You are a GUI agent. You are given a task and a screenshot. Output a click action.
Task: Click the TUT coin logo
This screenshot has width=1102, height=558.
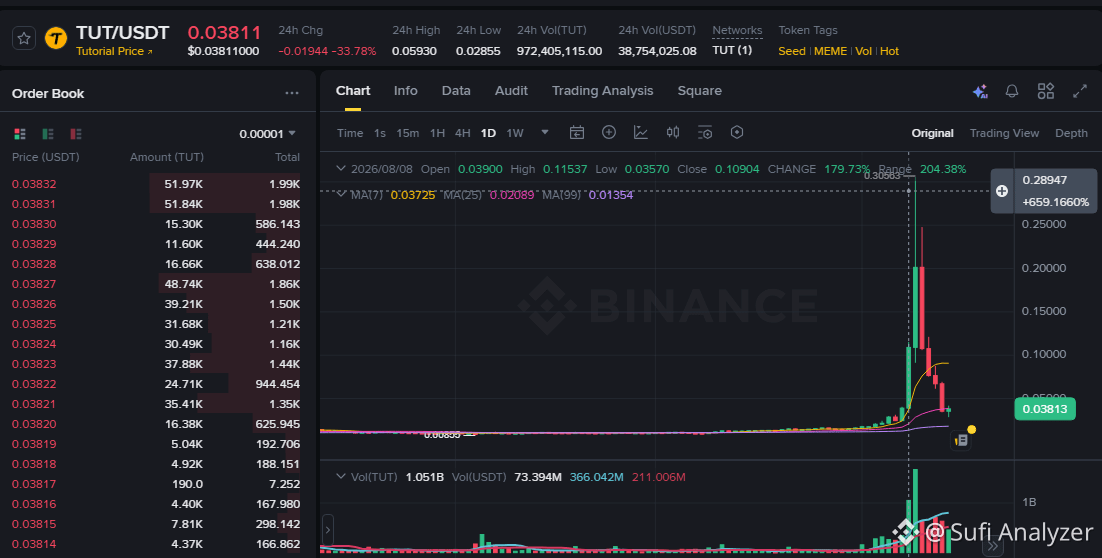56,39
